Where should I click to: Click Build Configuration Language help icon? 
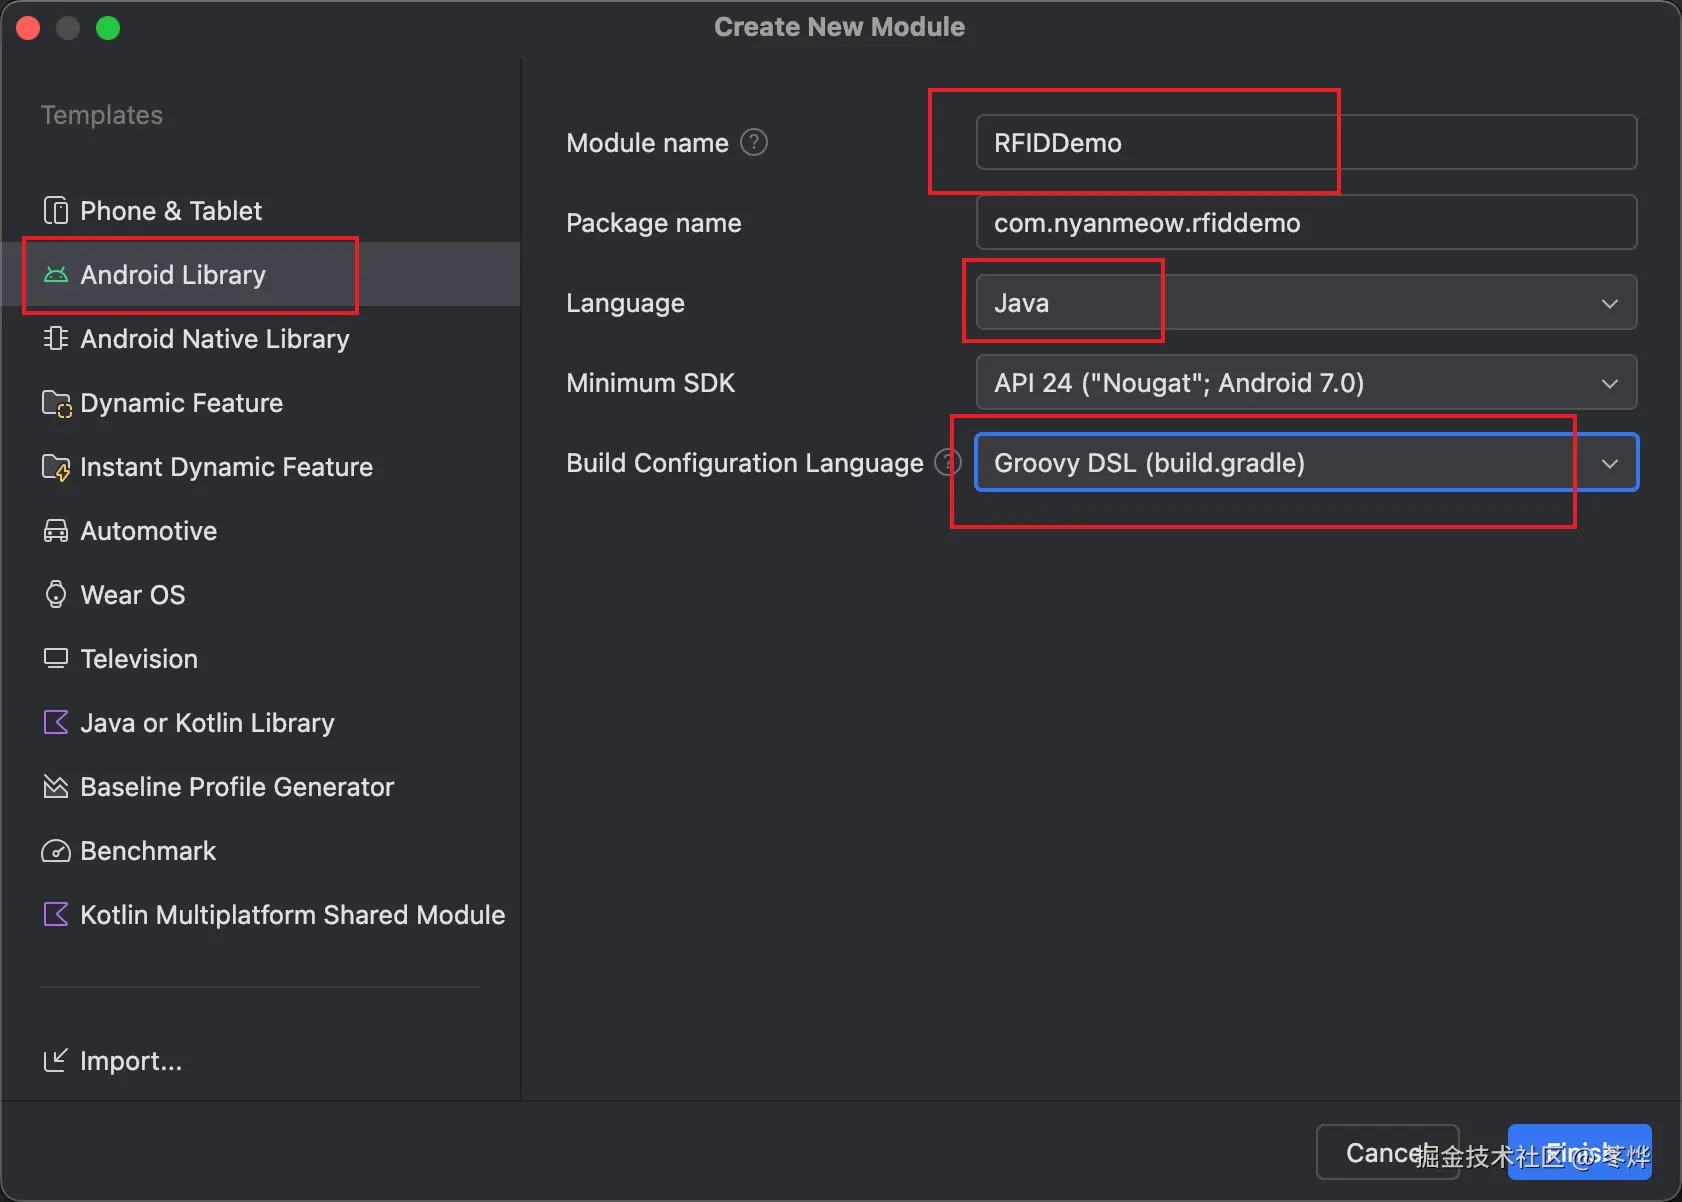coord(946,463)
